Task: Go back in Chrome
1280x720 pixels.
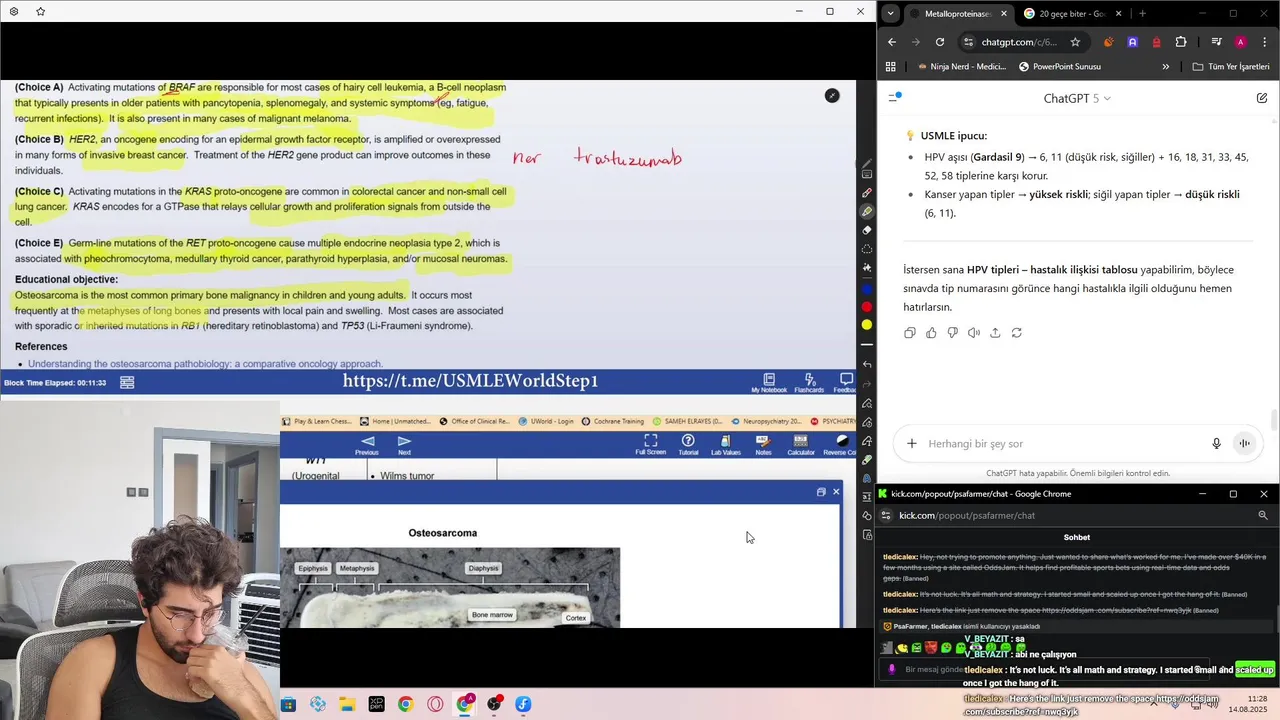Action: coord(892,42)
